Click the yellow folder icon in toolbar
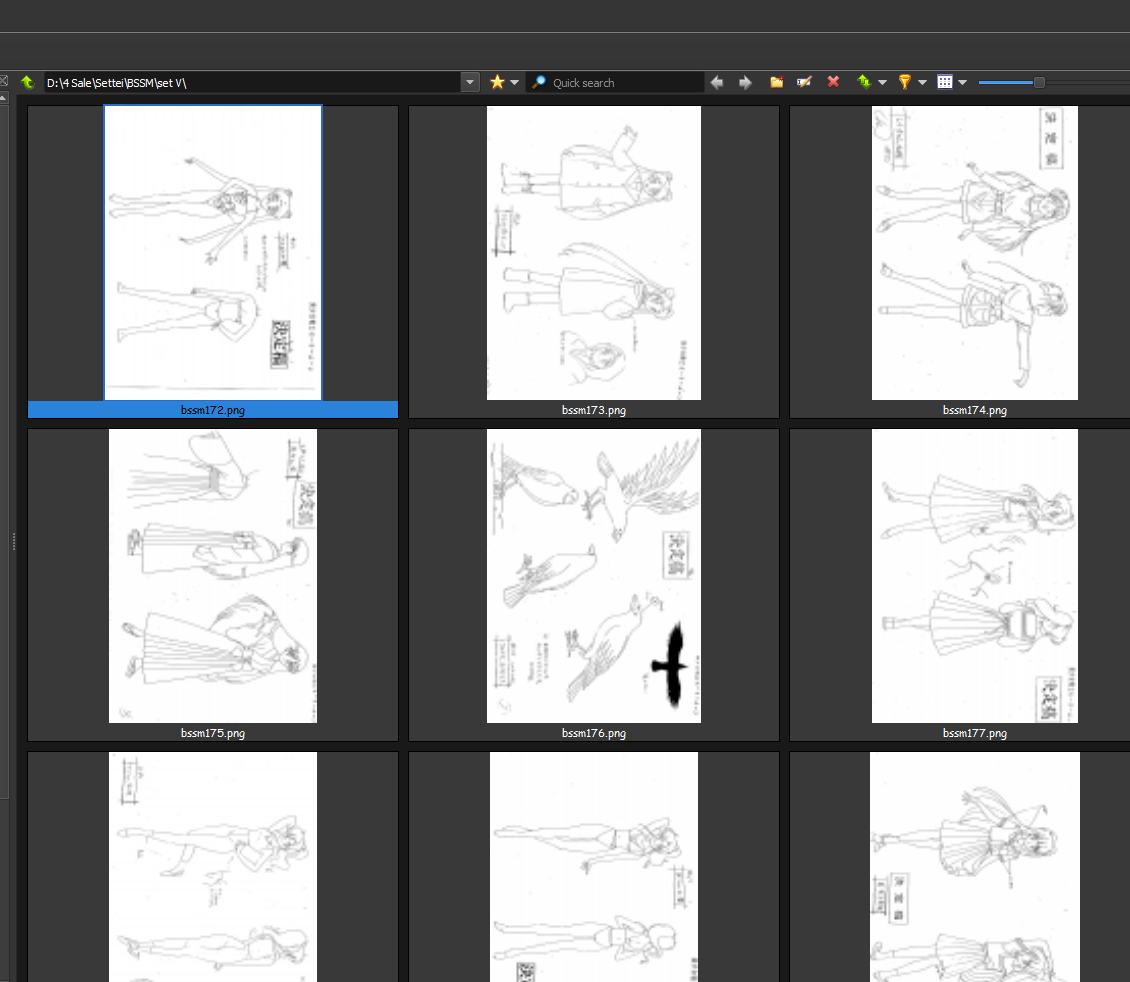 tap(776, 83)
